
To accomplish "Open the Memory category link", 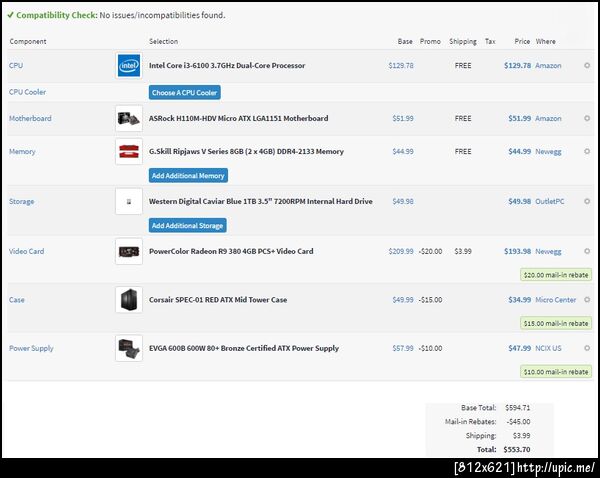I will [x=22, y=152].
